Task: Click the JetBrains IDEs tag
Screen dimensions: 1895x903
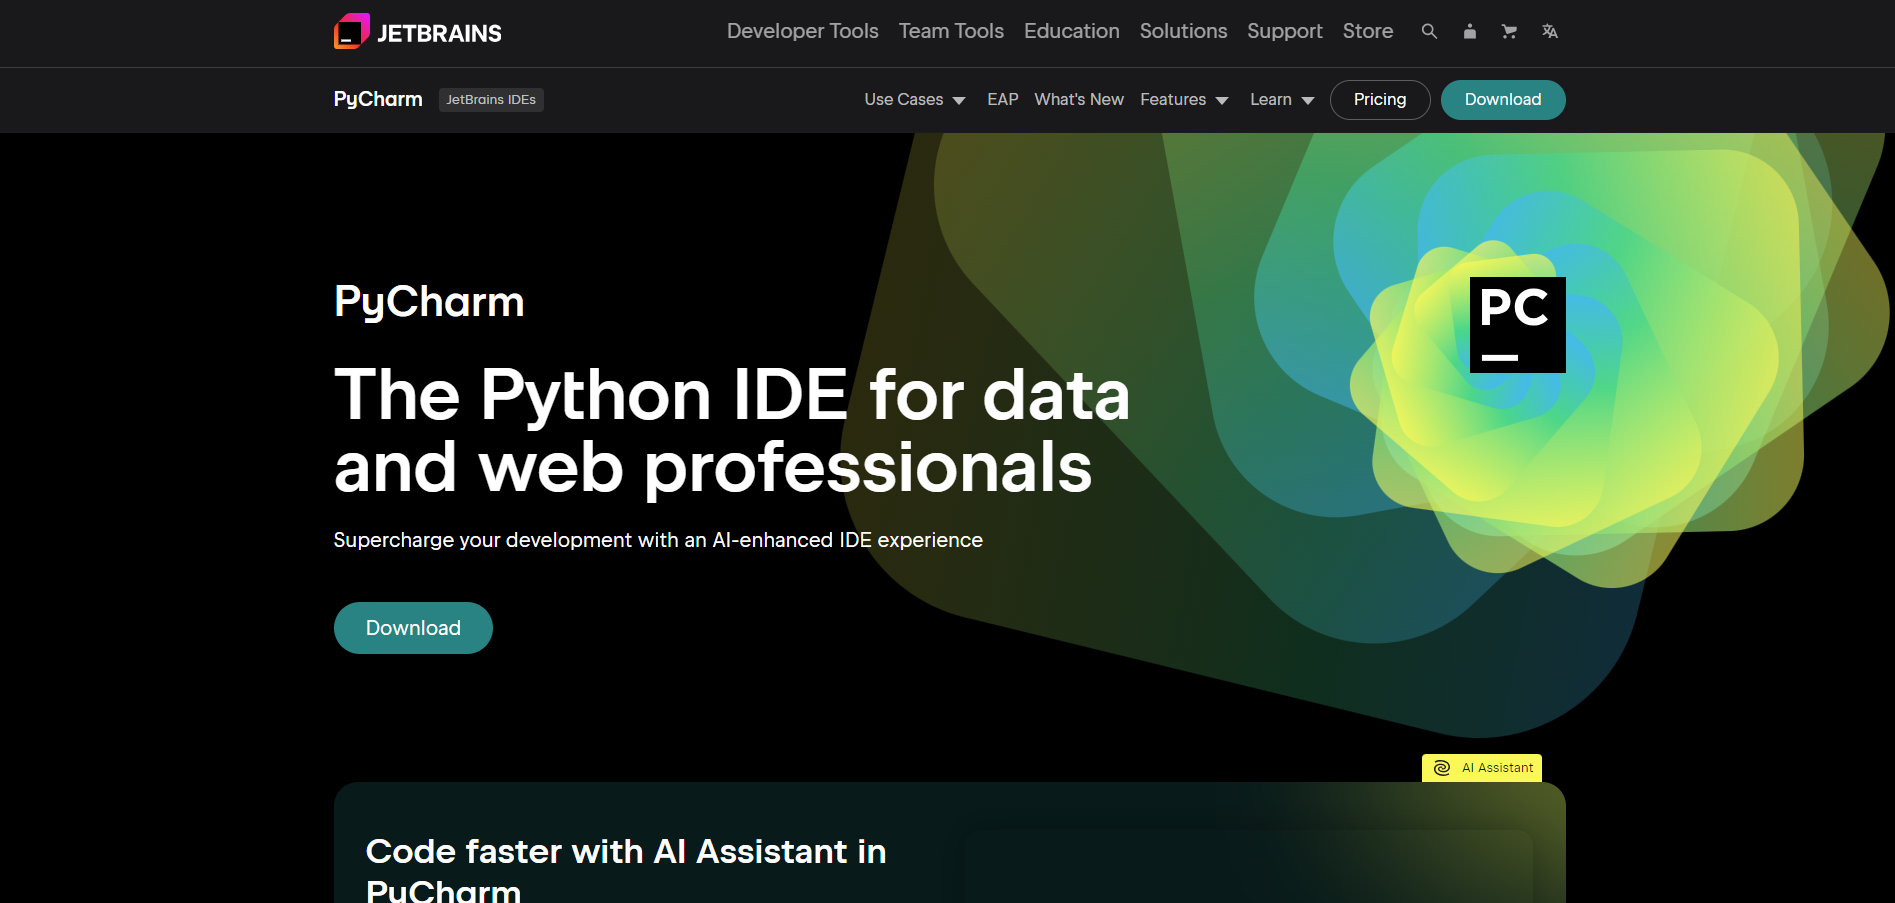Action: point(491,100)
